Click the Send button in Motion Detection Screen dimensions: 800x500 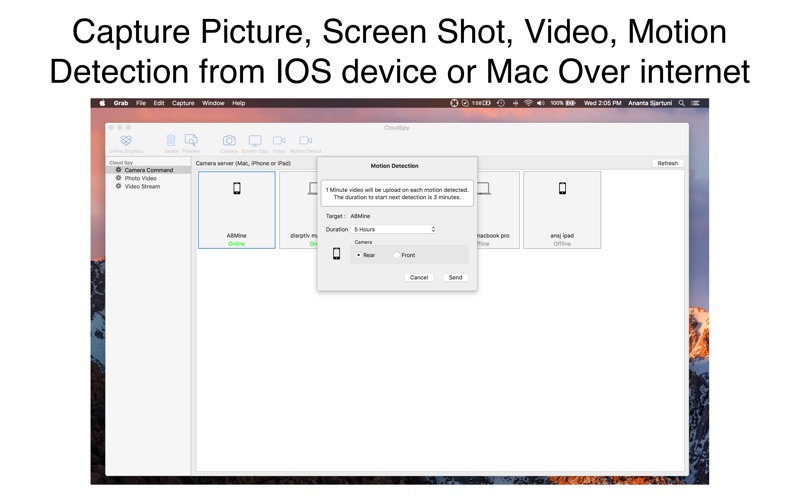(x=455, y=278)
